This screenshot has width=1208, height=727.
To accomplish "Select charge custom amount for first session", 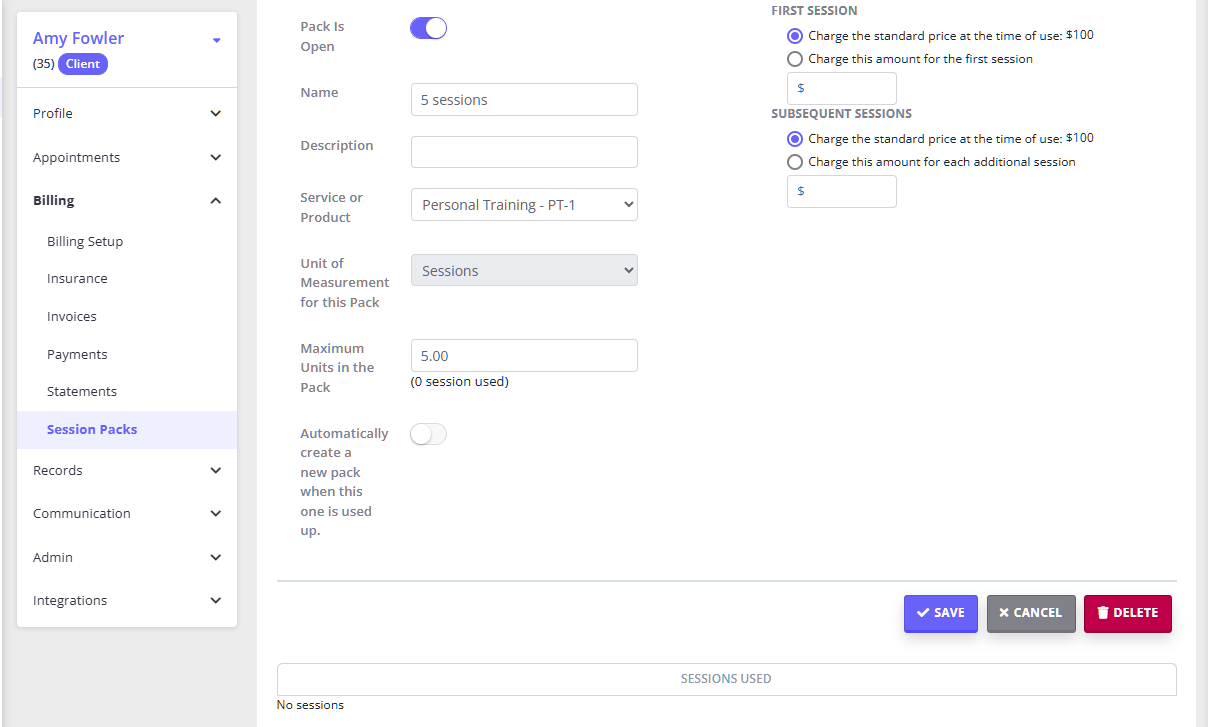I will click(x=795, y=59).
